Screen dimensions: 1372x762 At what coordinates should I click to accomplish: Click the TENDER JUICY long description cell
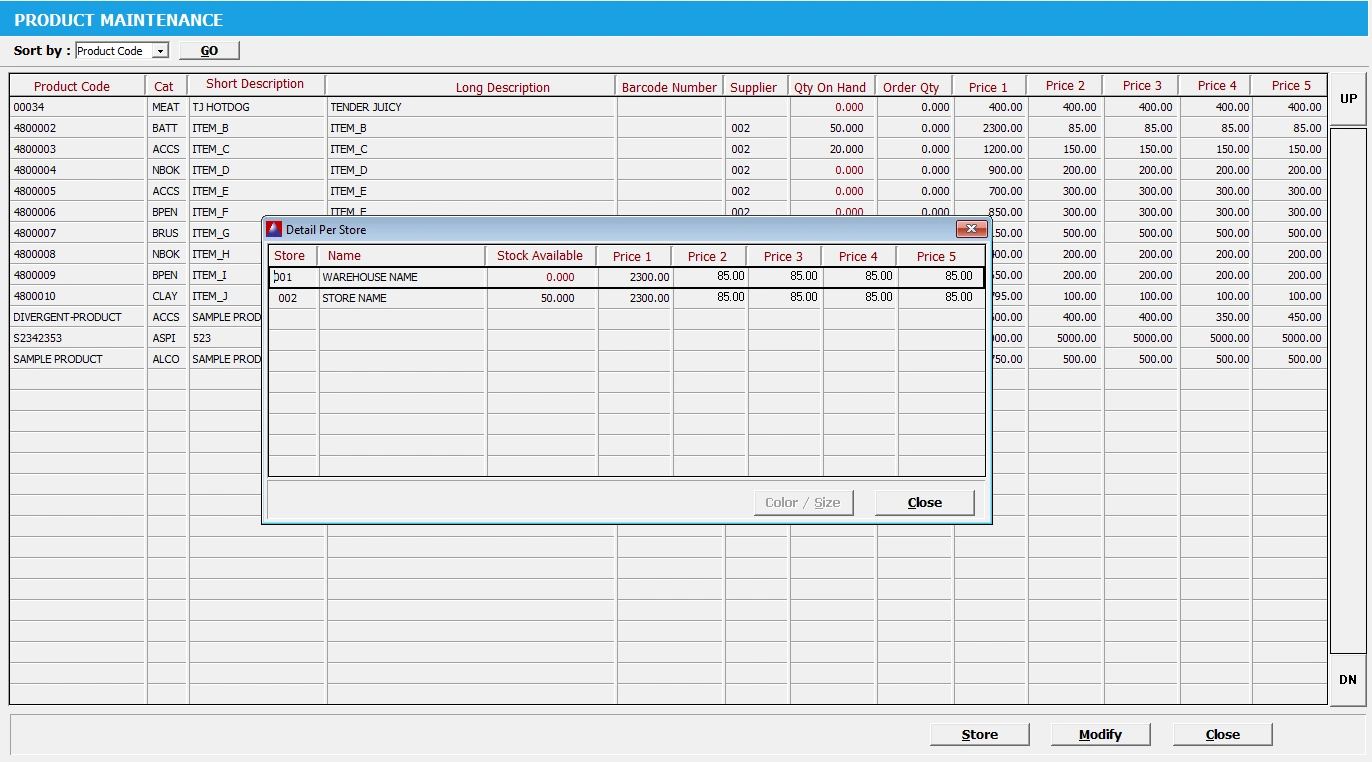click(471, 107)
